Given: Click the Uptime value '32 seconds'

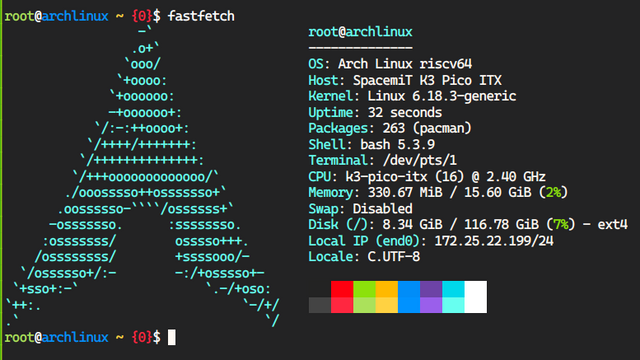Looking at the screenshot, I should [405, 112].
